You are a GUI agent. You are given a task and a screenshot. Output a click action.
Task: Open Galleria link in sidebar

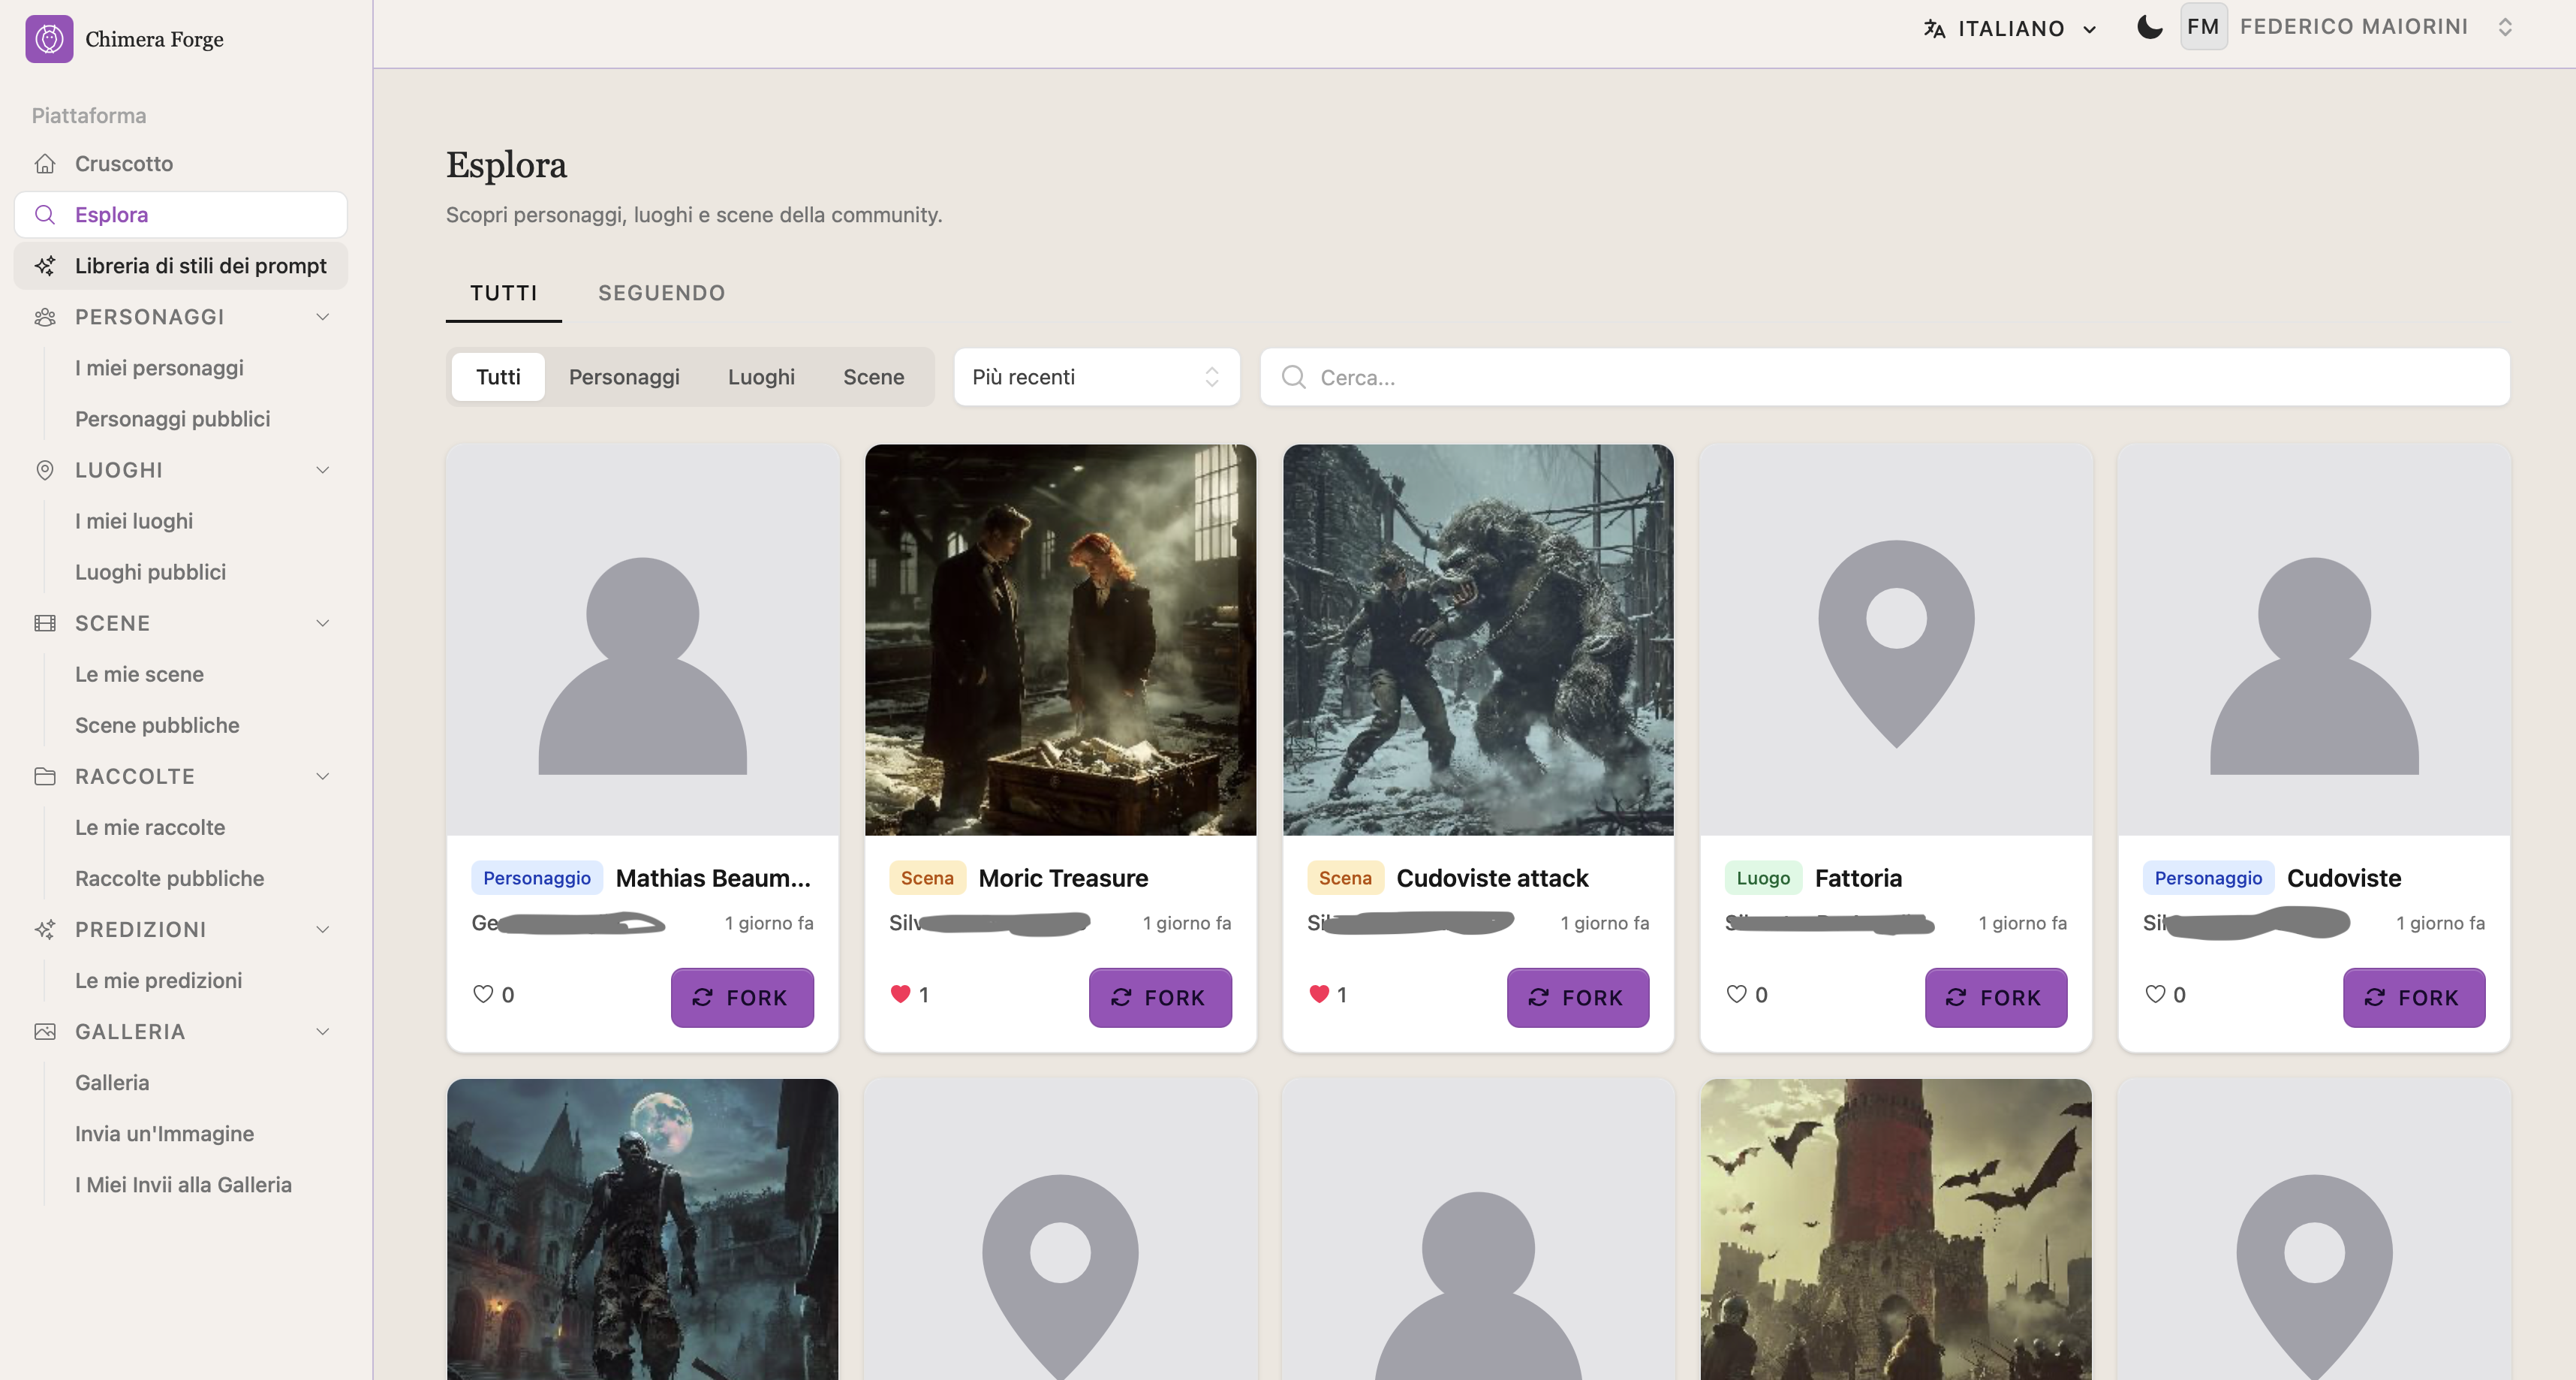tap(112, 1081)
